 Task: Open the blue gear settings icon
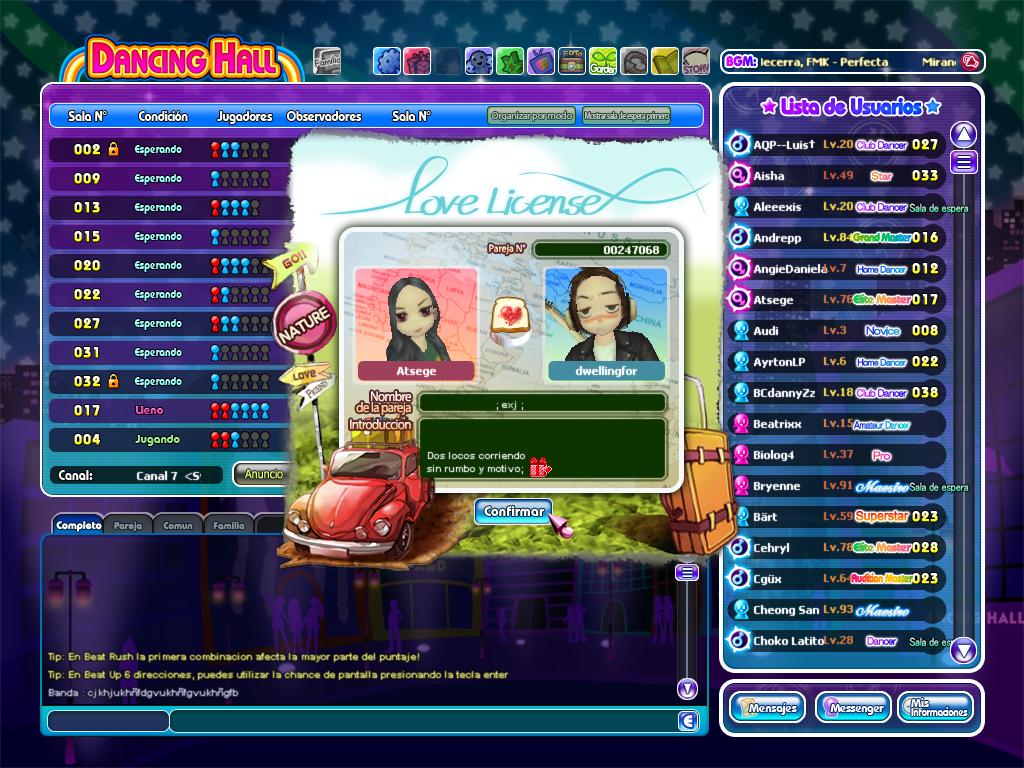[387, 61]
